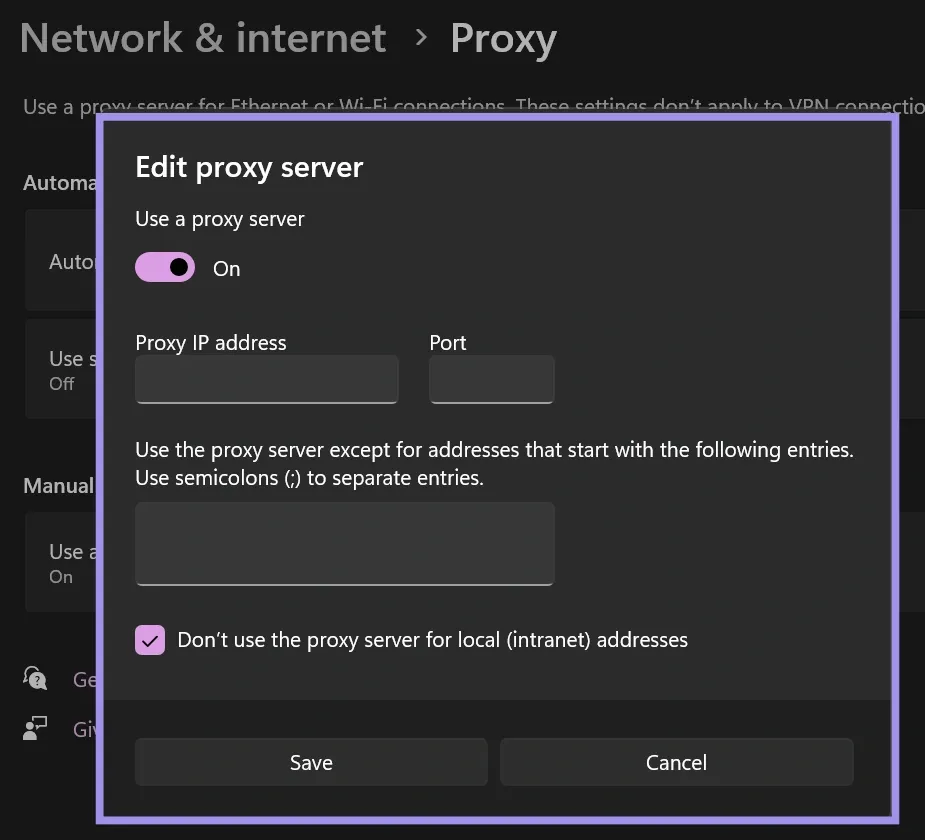Open the manual Use a proxy server row
925x840 pixels.
62,562
